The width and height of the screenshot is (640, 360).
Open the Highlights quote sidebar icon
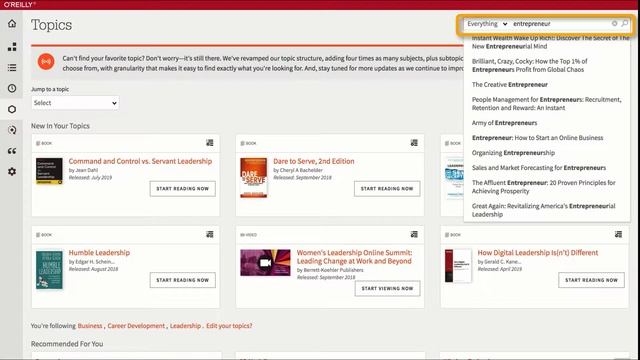click(12, 151)
